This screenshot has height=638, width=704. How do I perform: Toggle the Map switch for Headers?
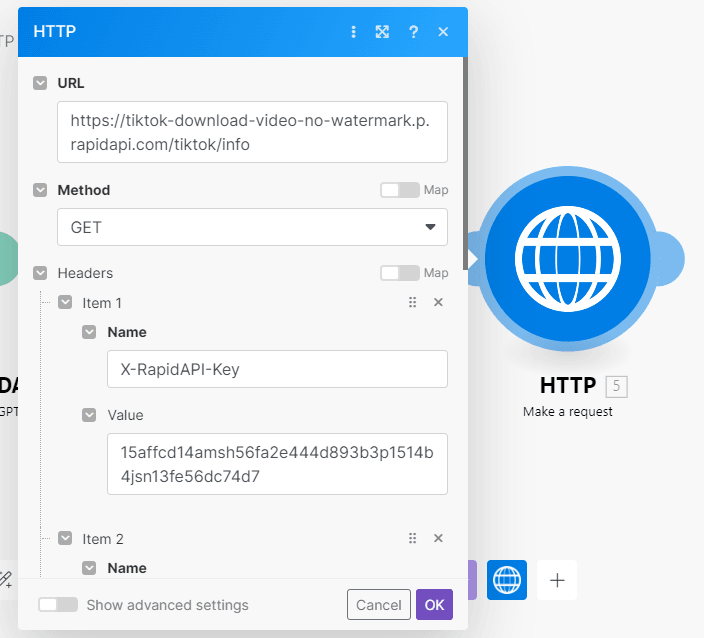tap(400, 273)
